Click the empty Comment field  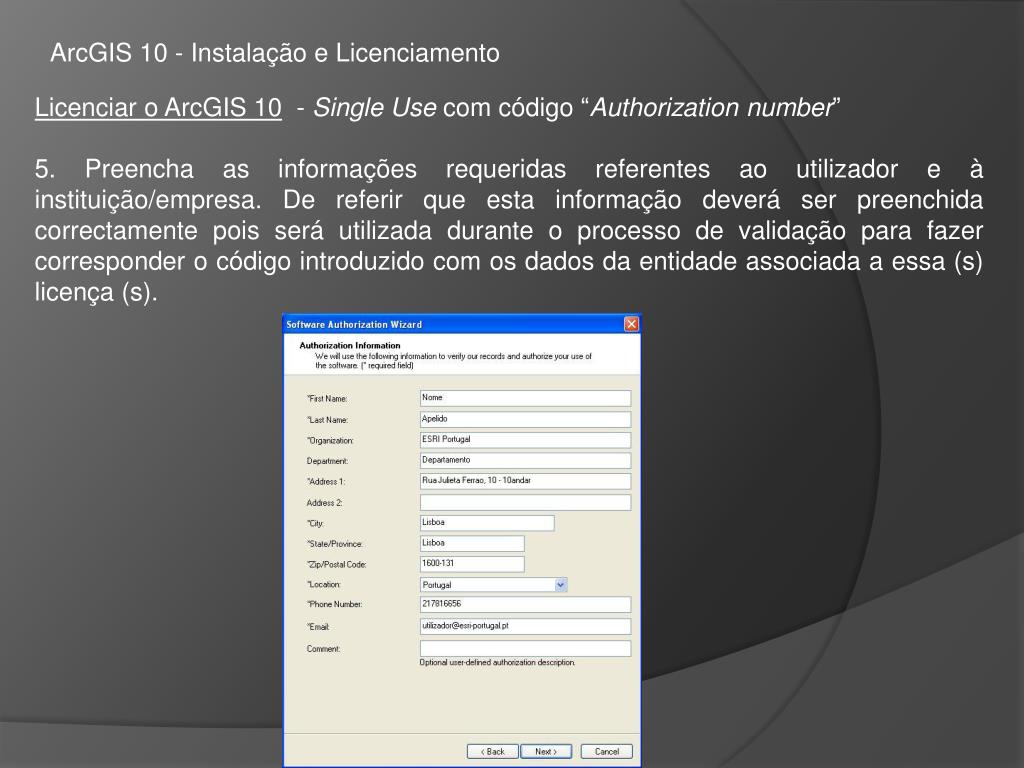(x=525, y=648)
